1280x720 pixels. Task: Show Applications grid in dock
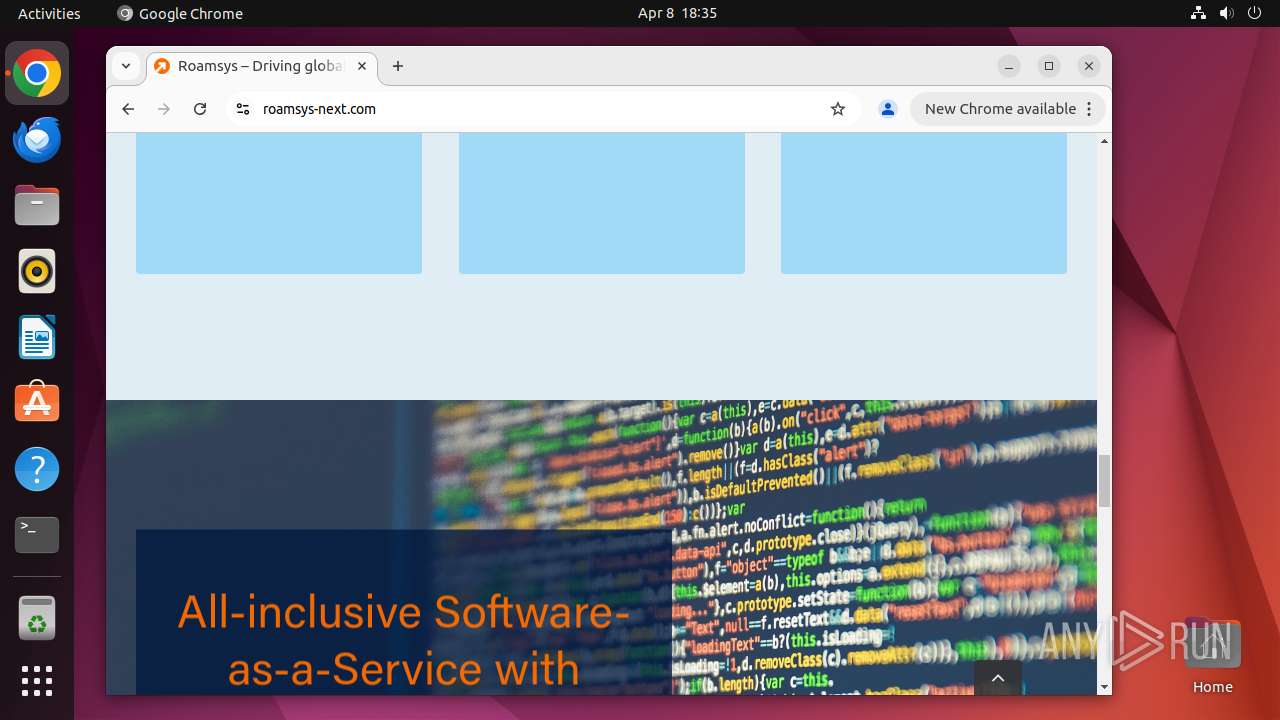[x=37, y=681]
